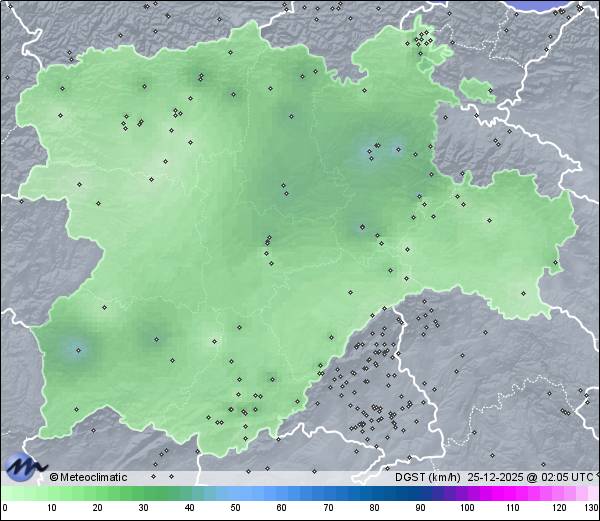Click the purple swatch above scale value 100
This screenshot has height=521, width=600.
[x=467, y=493]
